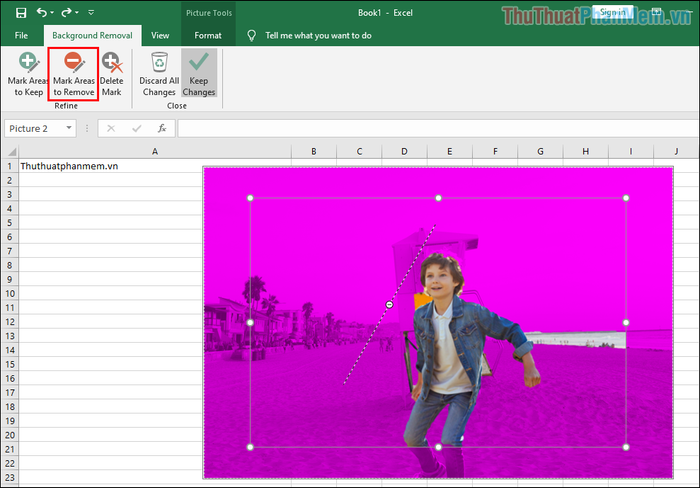Click the Undo arrow icon

click(42, 13)
